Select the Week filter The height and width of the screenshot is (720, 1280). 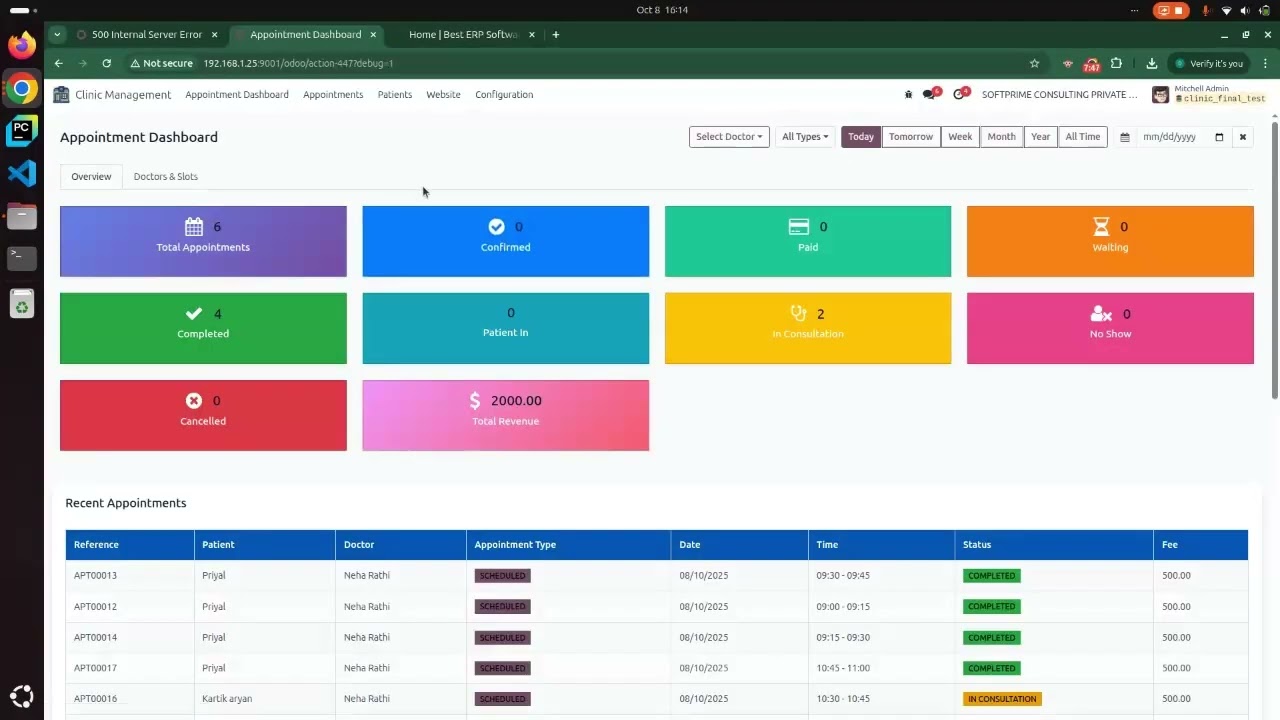(960, 137)
